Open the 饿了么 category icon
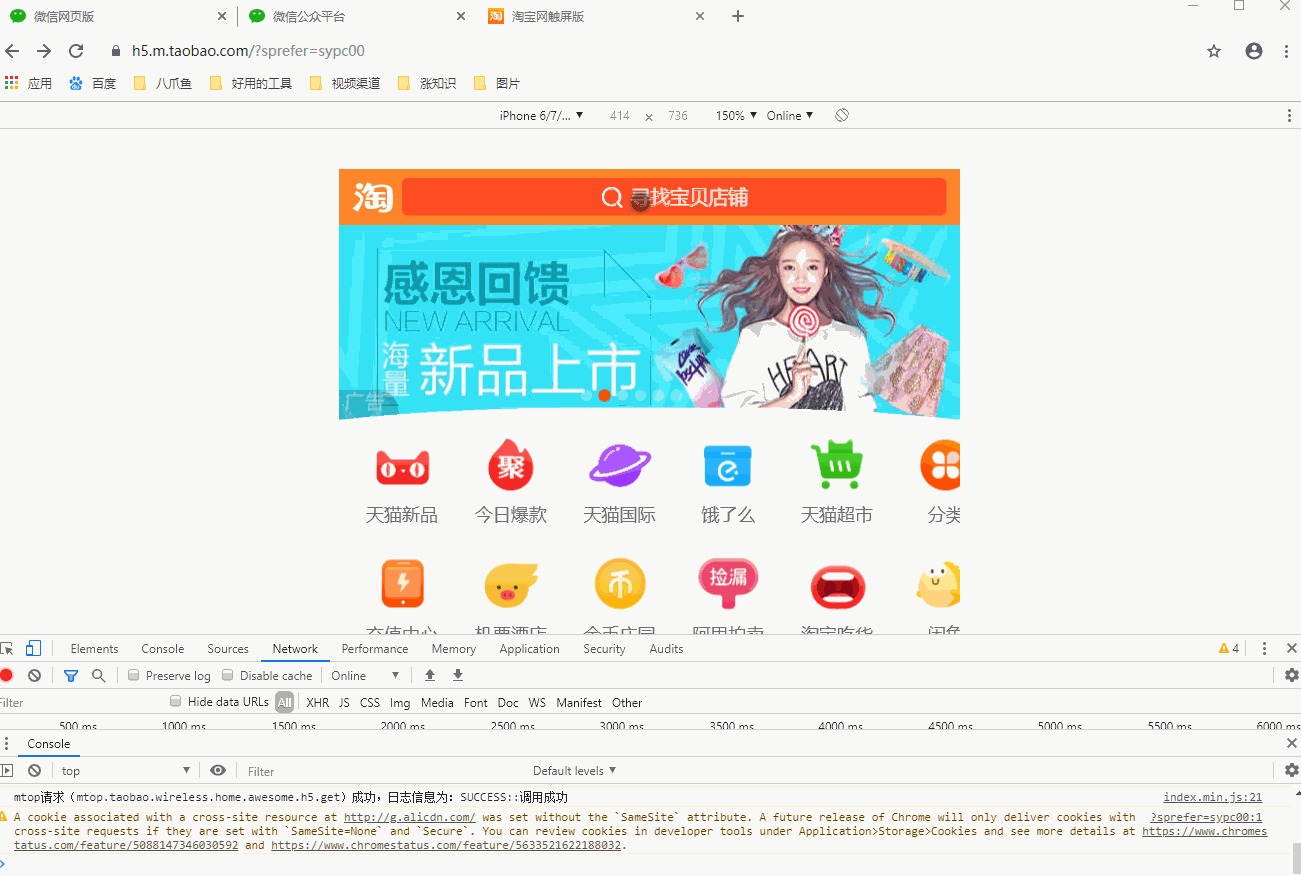The height and width of the screenshot is (876, 1301). (728, 465)
